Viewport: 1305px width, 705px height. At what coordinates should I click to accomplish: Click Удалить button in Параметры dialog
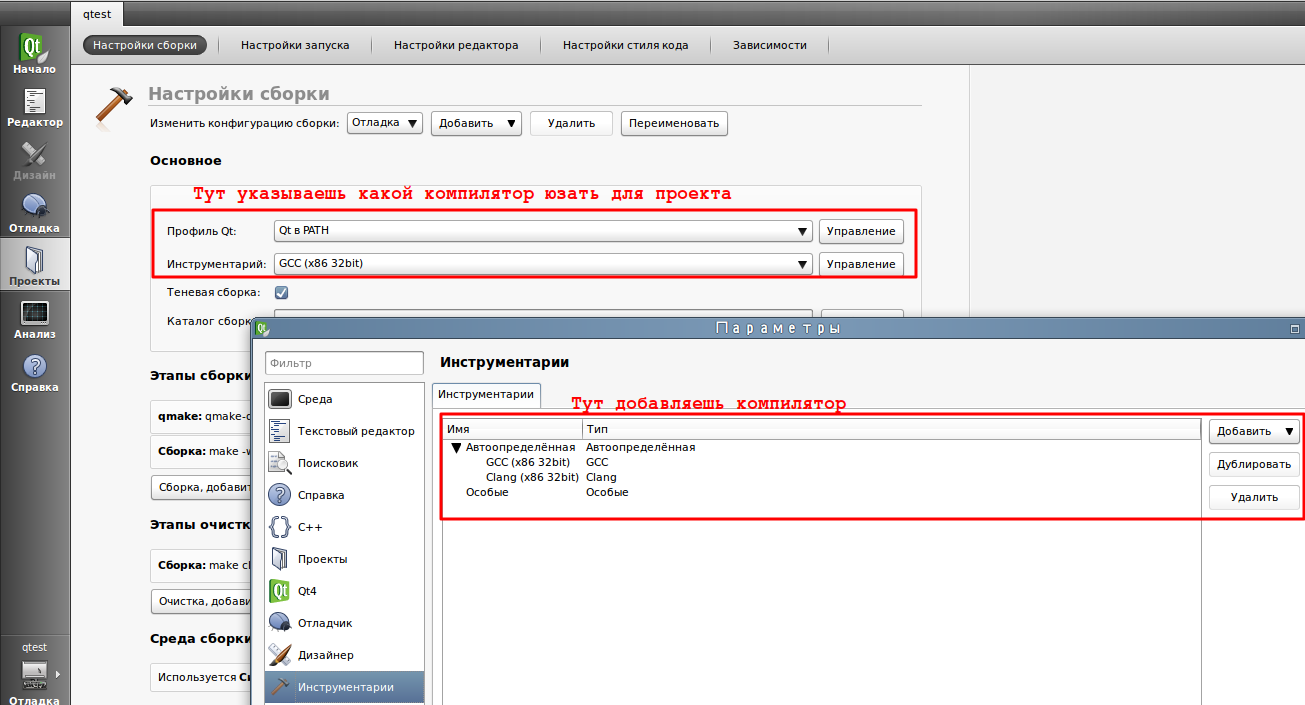pos(1254,497)
